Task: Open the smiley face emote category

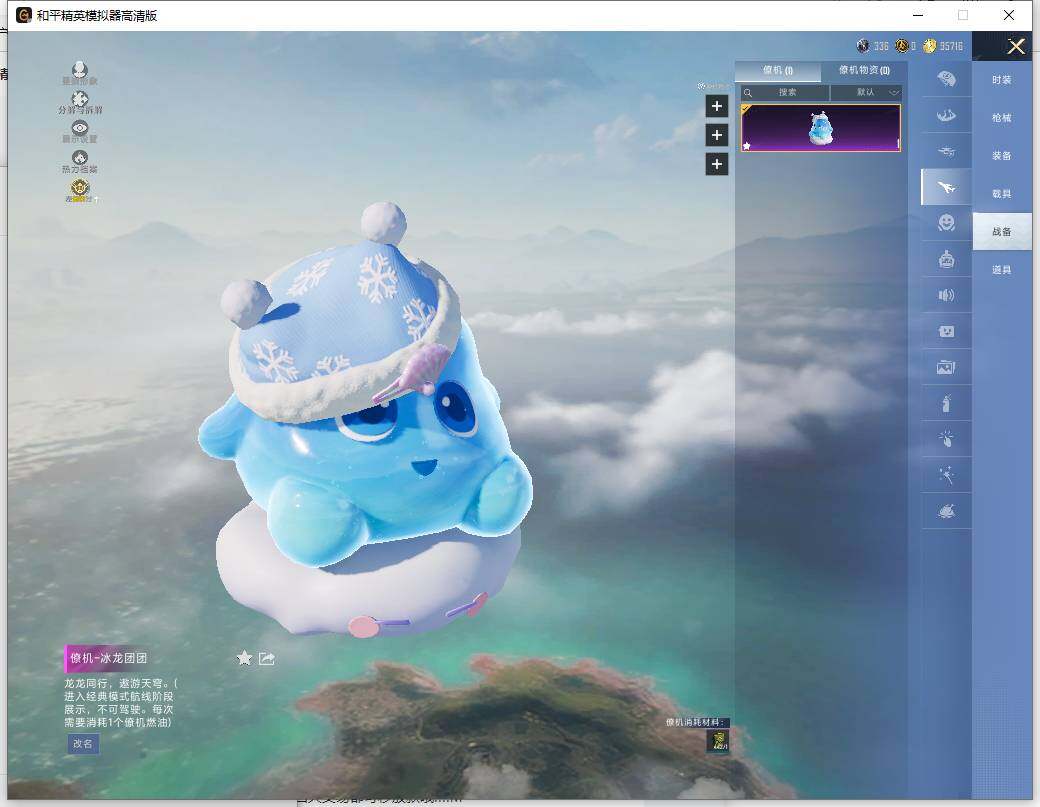Action: (x=946, y=223)
